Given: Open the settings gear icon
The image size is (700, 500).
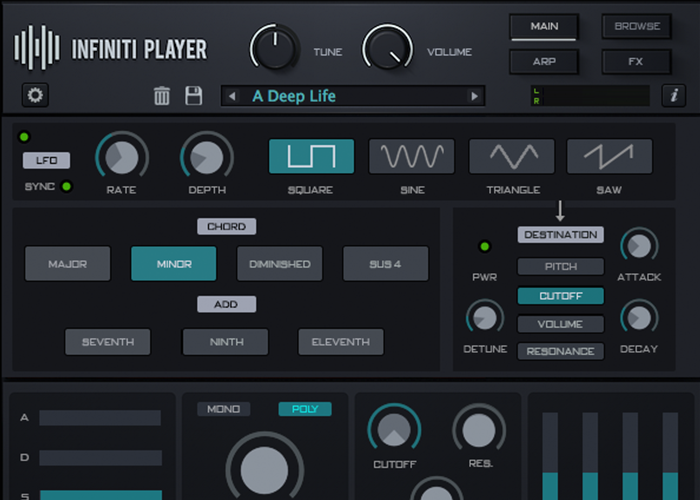Looking at the screenshot, I should click(36, 96).
